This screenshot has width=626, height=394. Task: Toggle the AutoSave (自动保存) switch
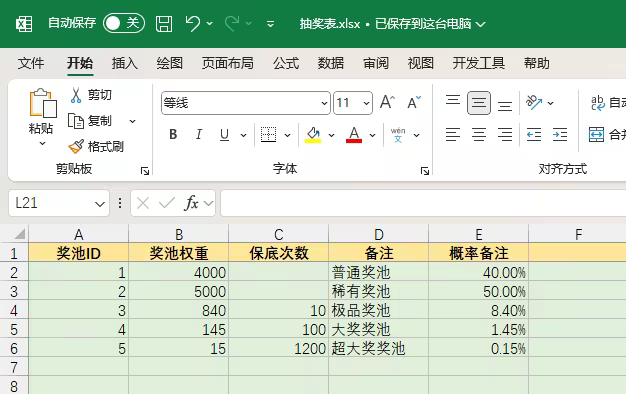click(x=124, y=23)
